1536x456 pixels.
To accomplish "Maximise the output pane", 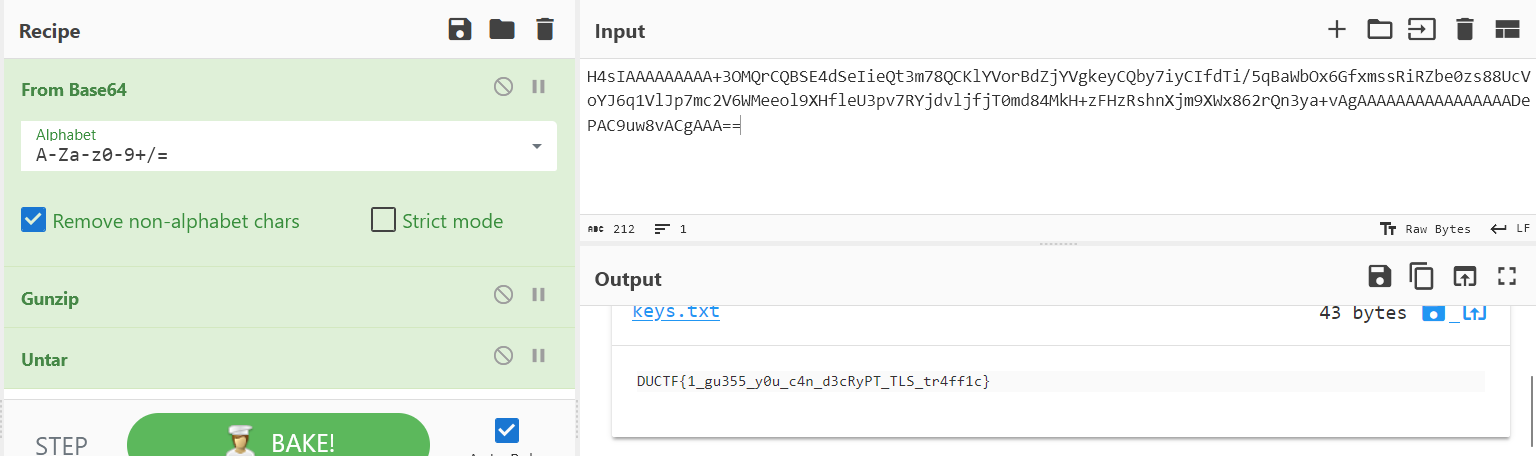I will coord(1507,277).
